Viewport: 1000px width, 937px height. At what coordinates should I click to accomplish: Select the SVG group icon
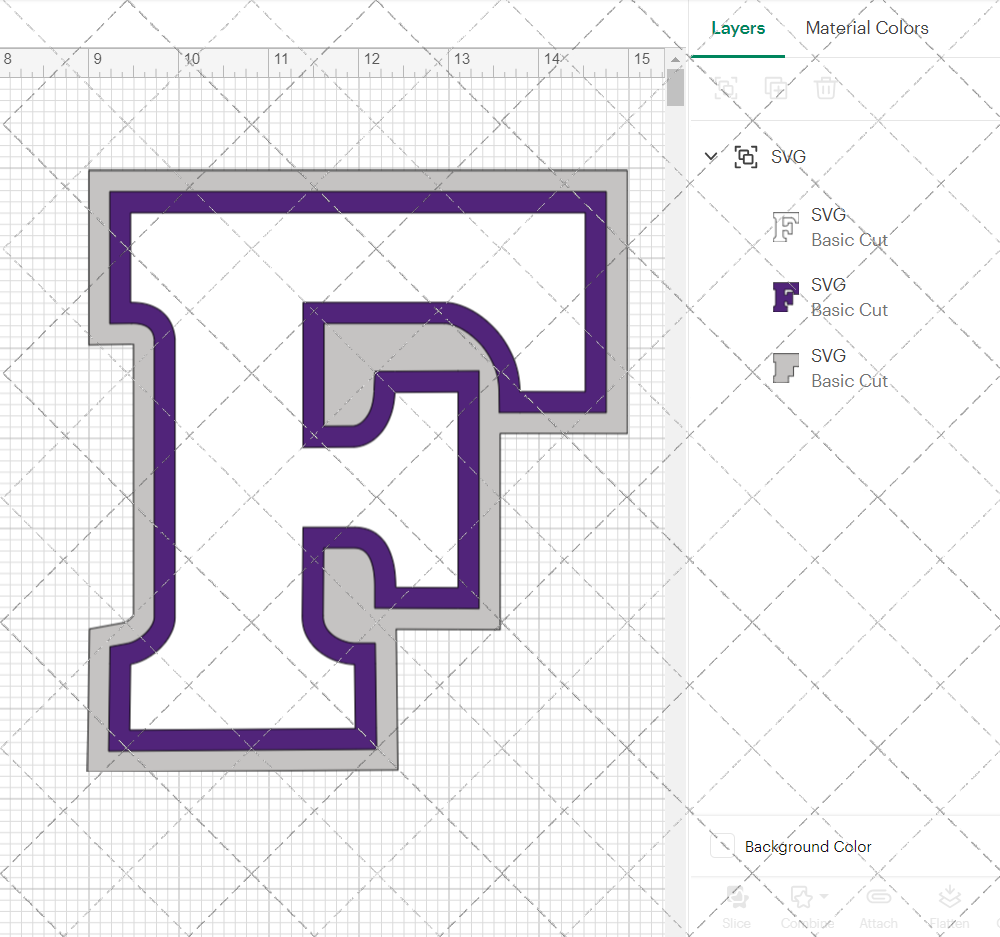click(x=746, y=157)
